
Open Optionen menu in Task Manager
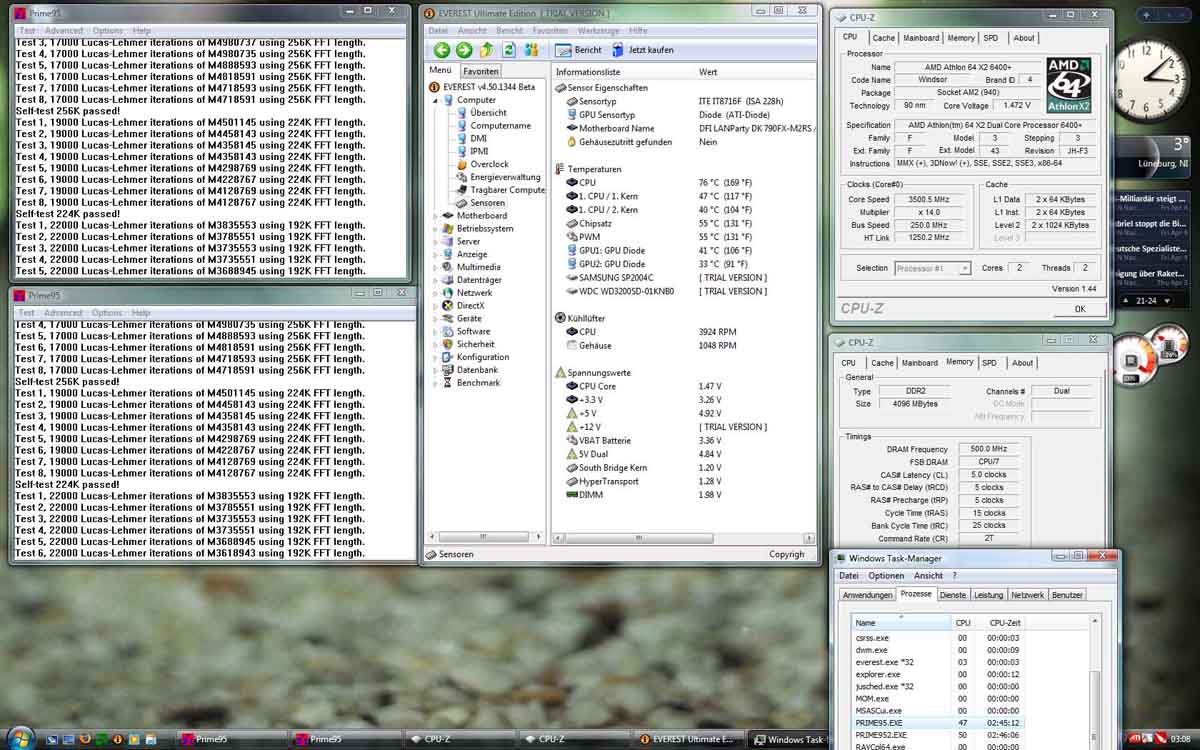[886, 576]
